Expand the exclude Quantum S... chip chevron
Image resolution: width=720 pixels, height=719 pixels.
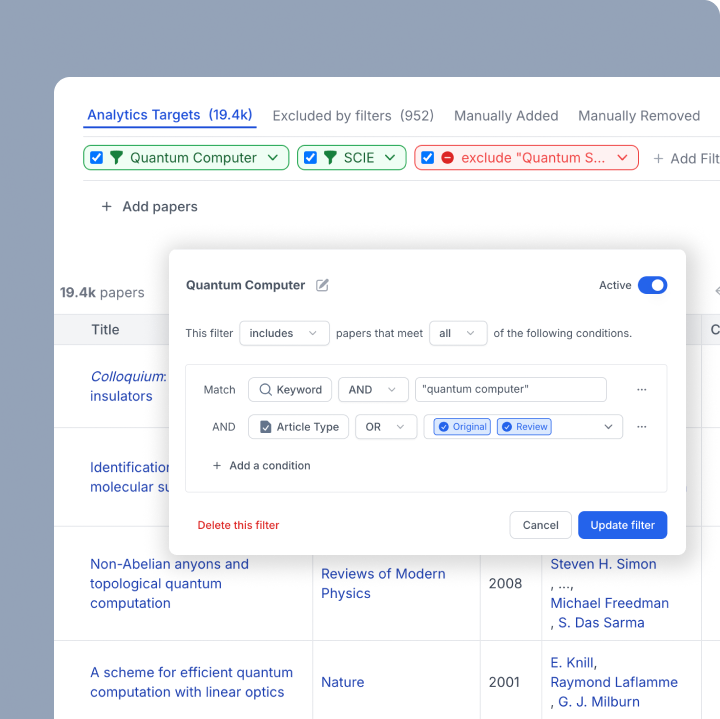622,157
